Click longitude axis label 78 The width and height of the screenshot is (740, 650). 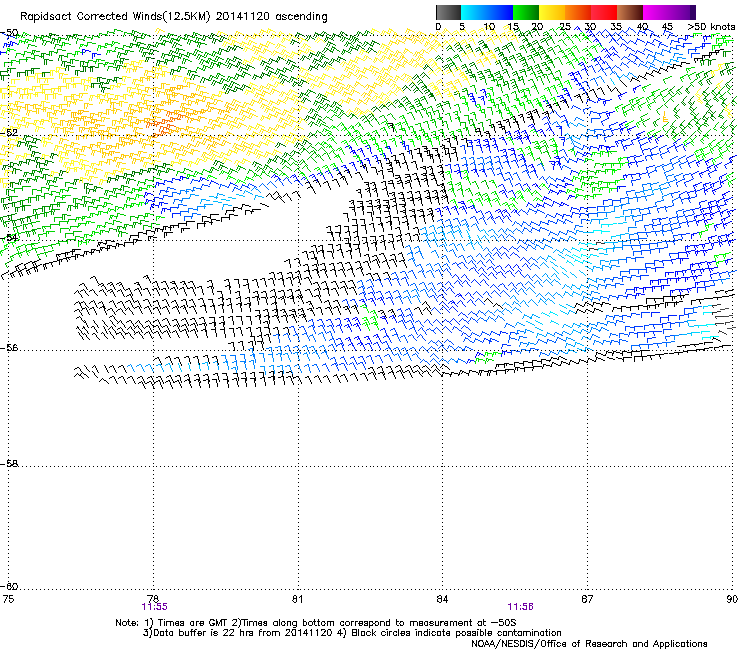click(153, 599)
